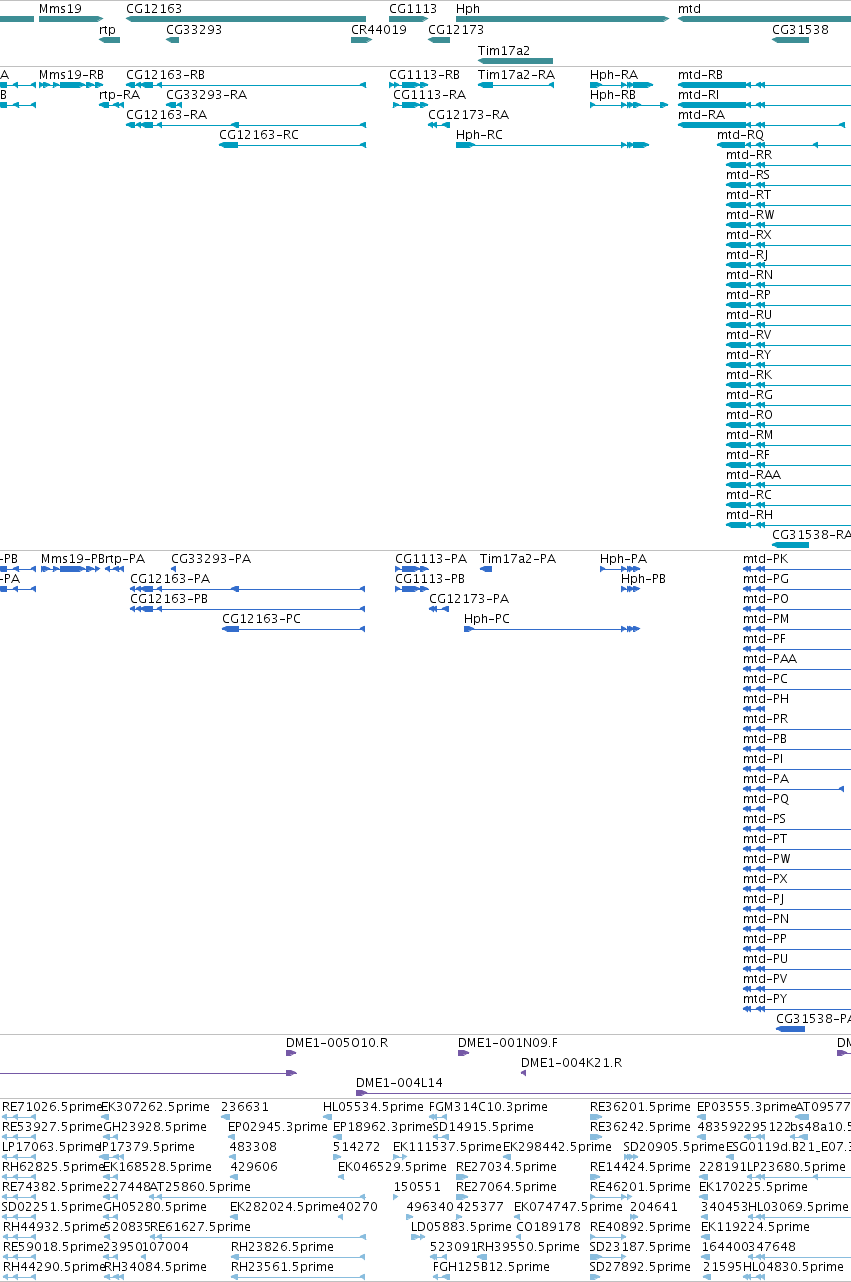Click the 236631 feature label
Screen dimensions: 851x1282
(x=245, y=1107)
